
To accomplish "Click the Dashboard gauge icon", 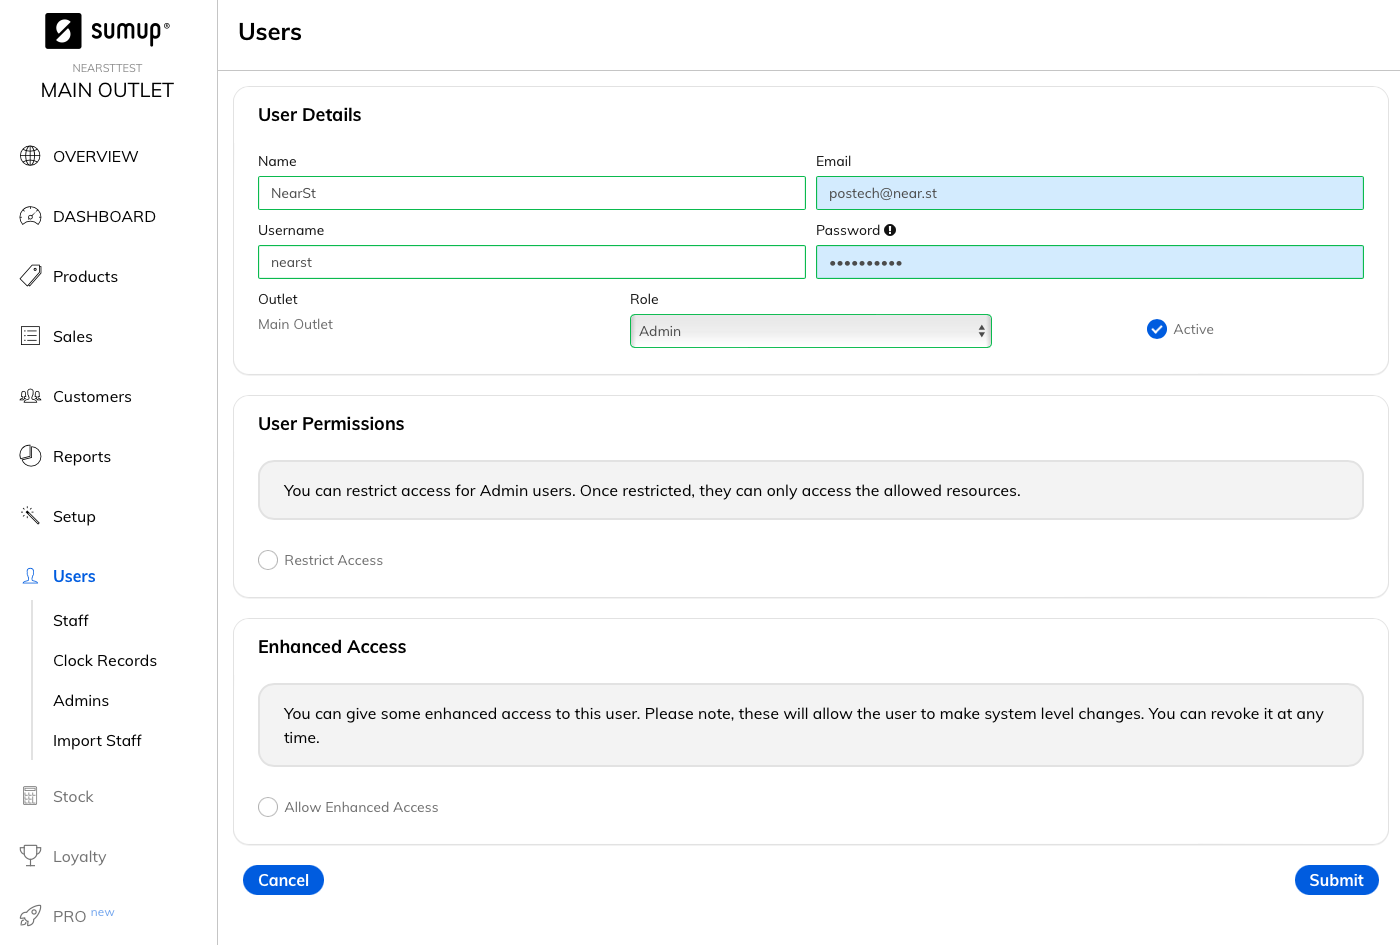I will (x=31, y=216).
